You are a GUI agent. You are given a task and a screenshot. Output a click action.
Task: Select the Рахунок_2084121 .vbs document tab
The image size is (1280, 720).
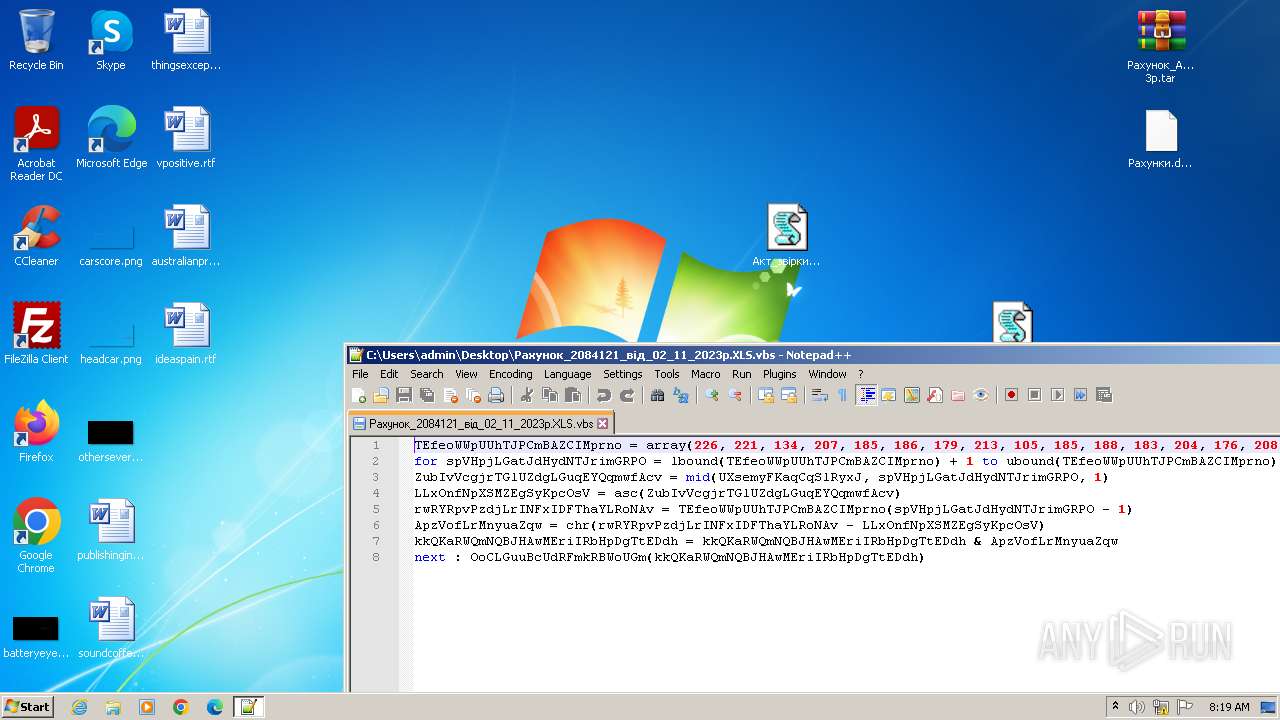click(x=480, y=423)
